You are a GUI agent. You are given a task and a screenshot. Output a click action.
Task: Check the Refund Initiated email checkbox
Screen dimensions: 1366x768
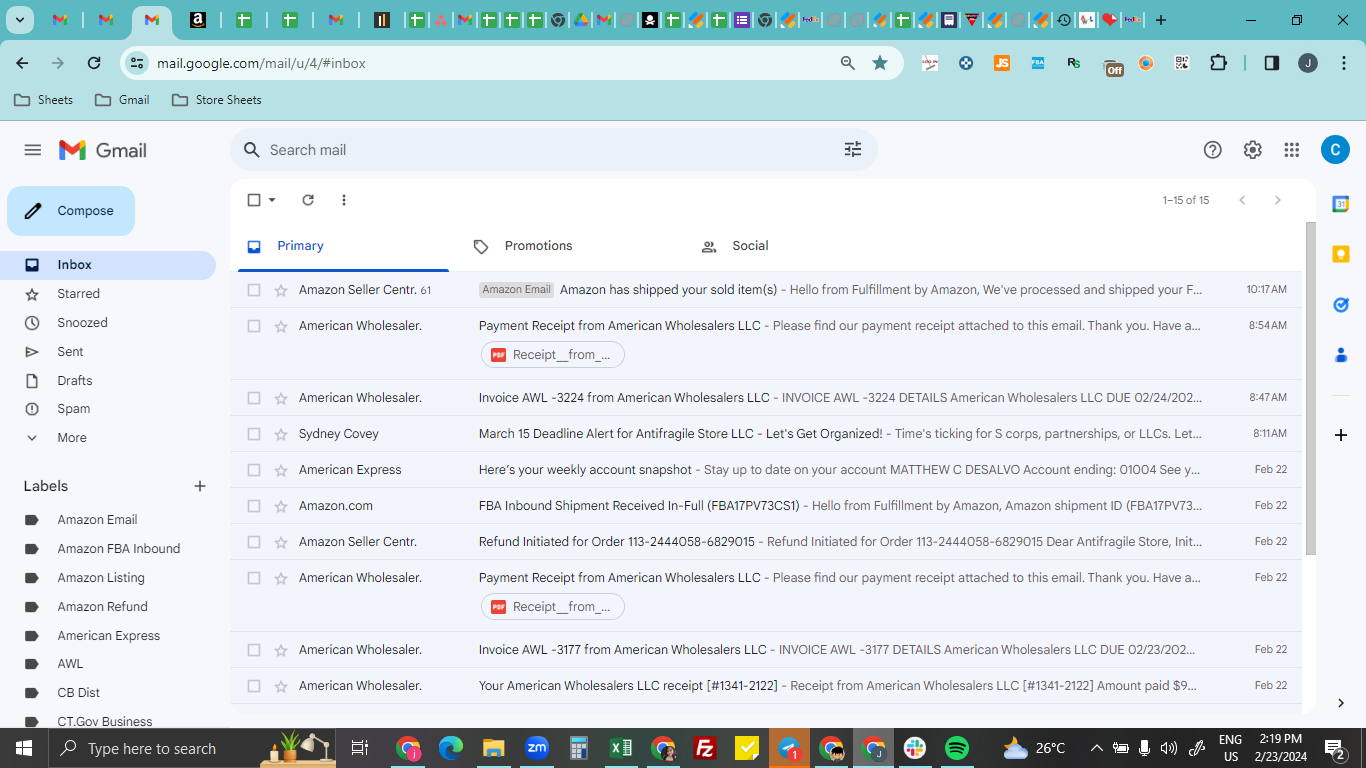click(x=254, y=542)
